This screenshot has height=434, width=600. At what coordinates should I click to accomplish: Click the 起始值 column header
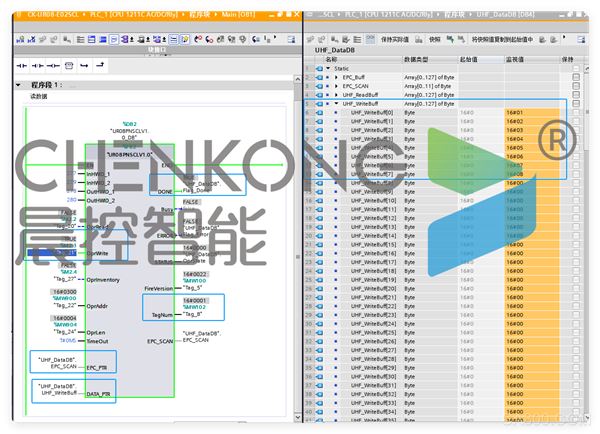point(468,59)
